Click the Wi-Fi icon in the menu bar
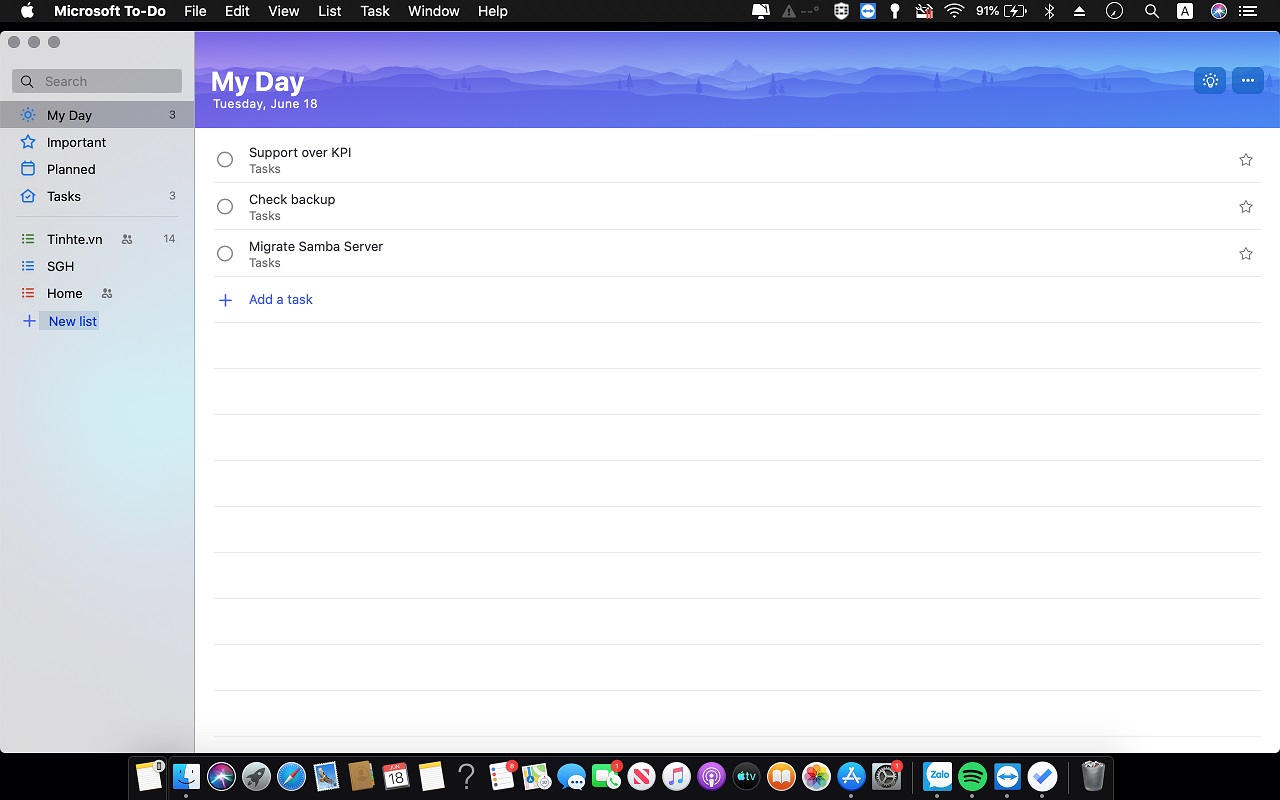 click(954, 11)
